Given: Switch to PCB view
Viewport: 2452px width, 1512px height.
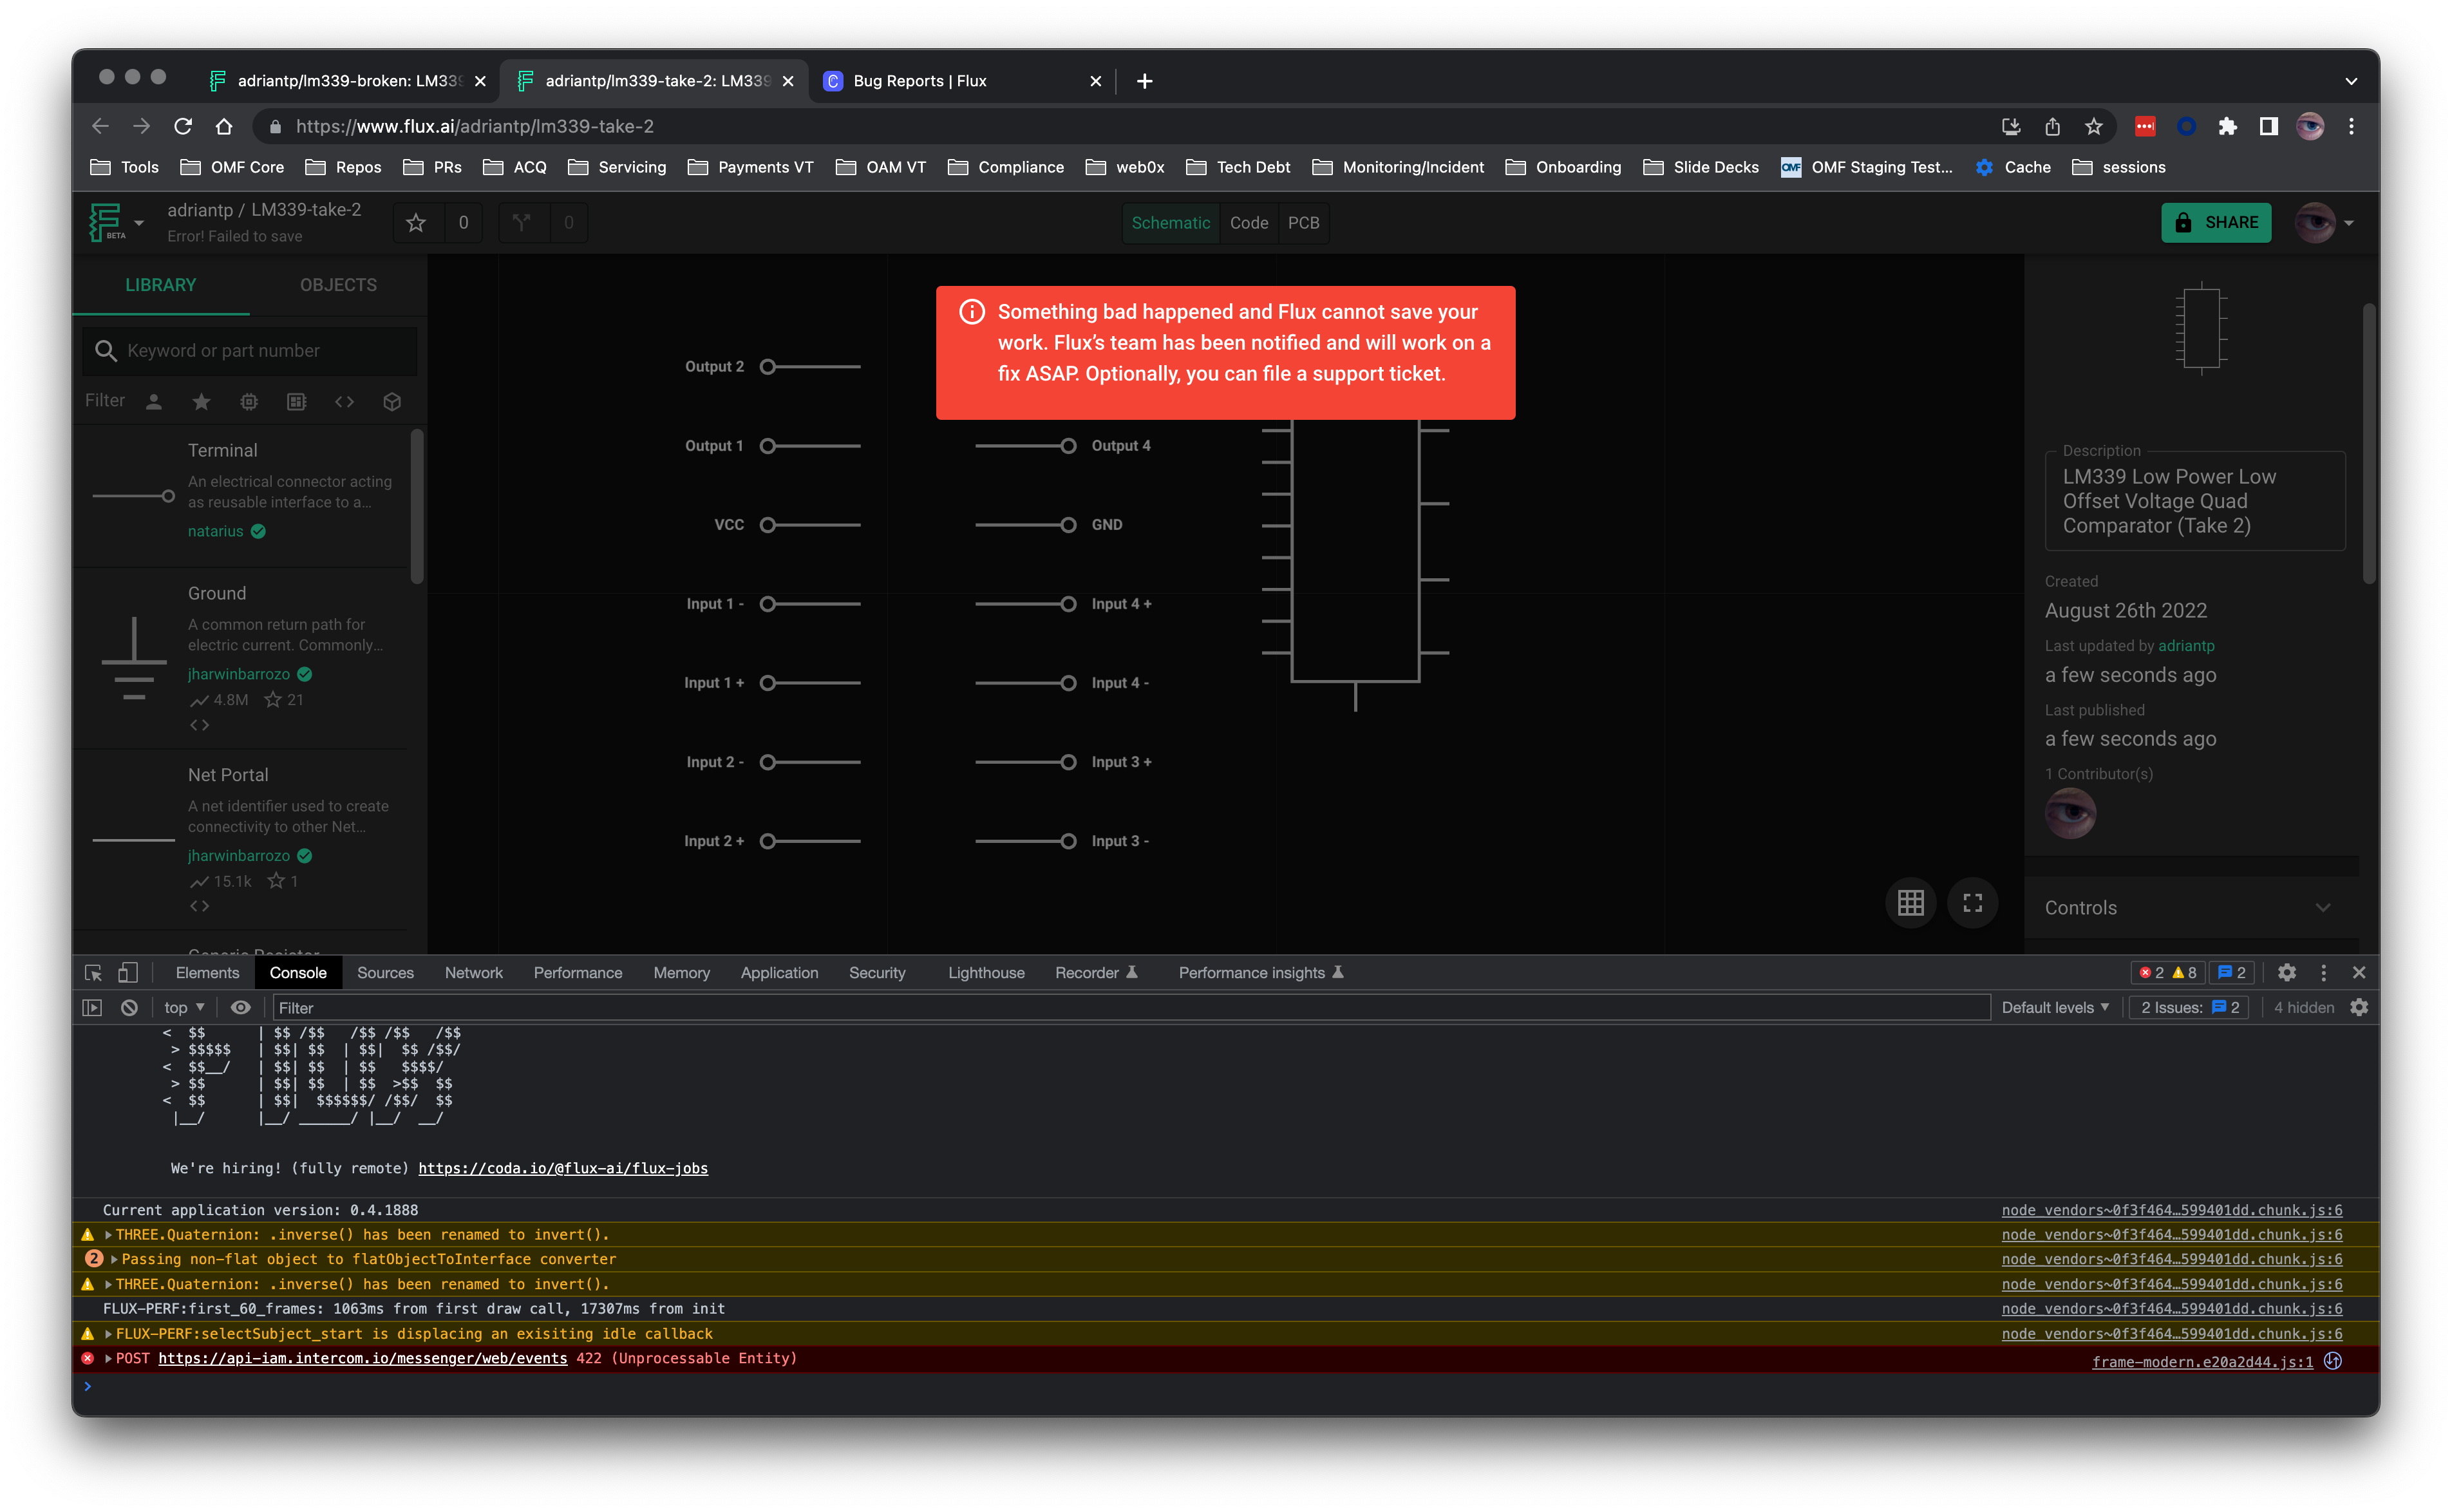Looking at the screenshot, I should (1303, 223).
